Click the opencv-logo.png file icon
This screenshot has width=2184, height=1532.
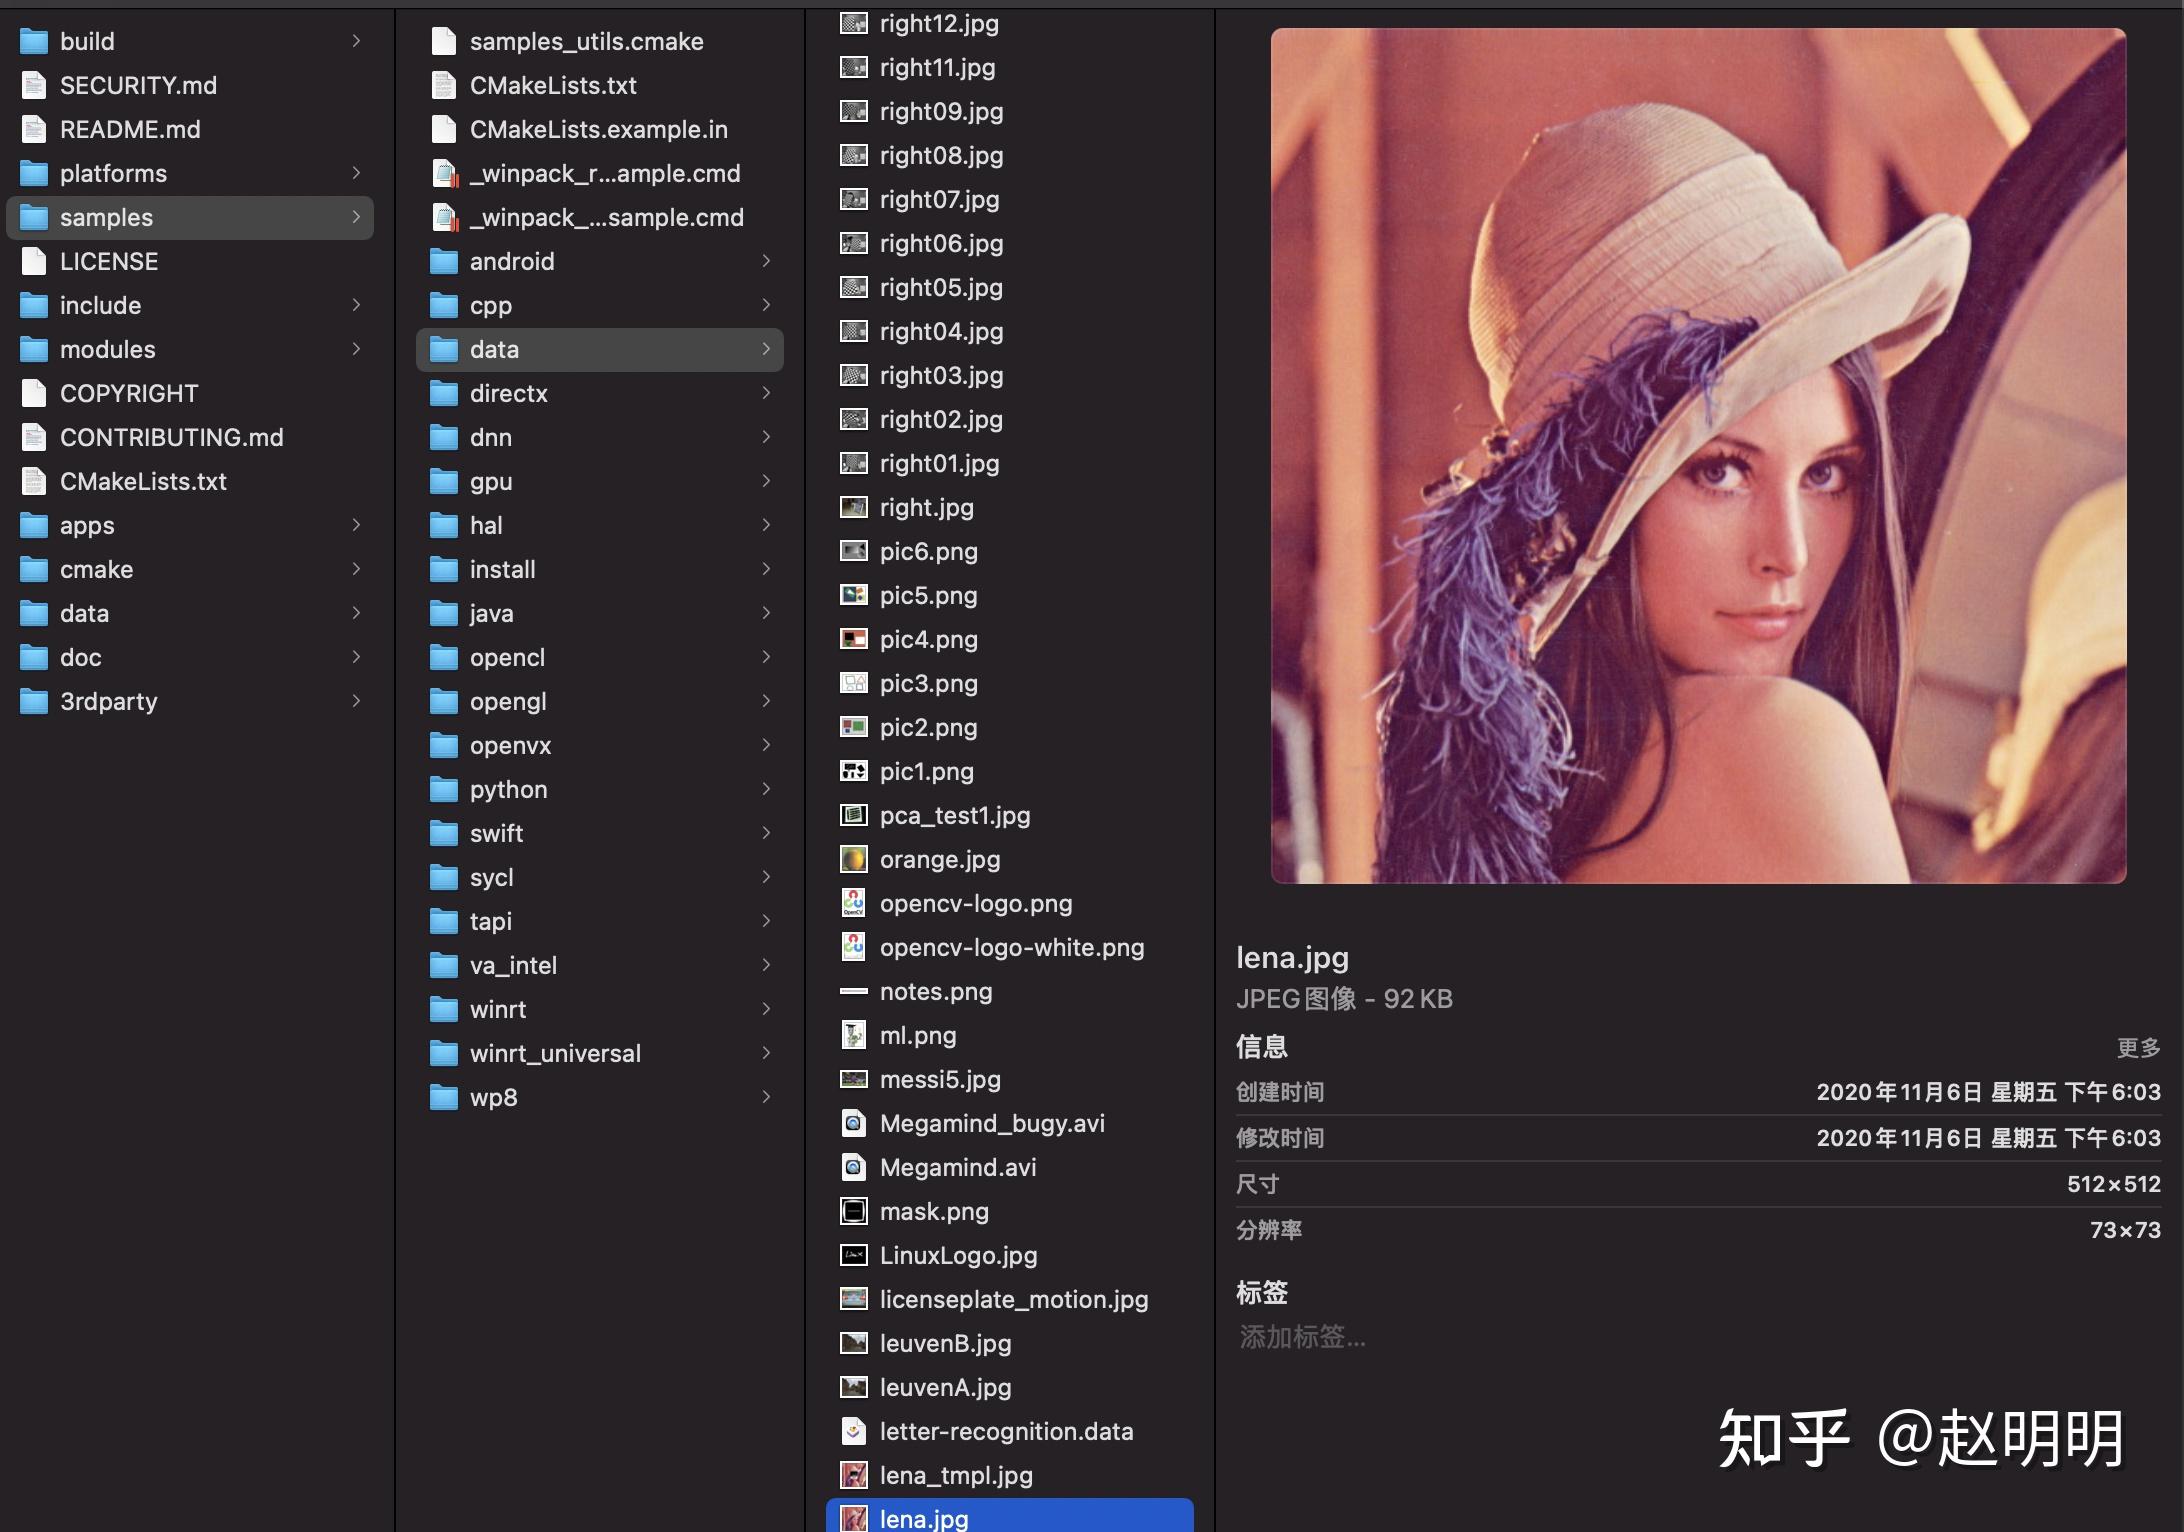853,903
